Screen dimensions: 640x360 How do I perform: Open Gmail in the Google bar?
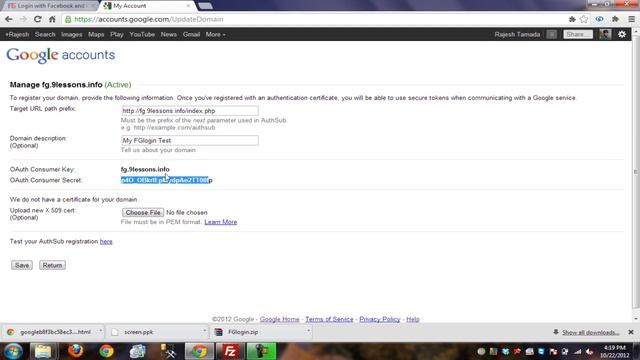tap(191, 35)
